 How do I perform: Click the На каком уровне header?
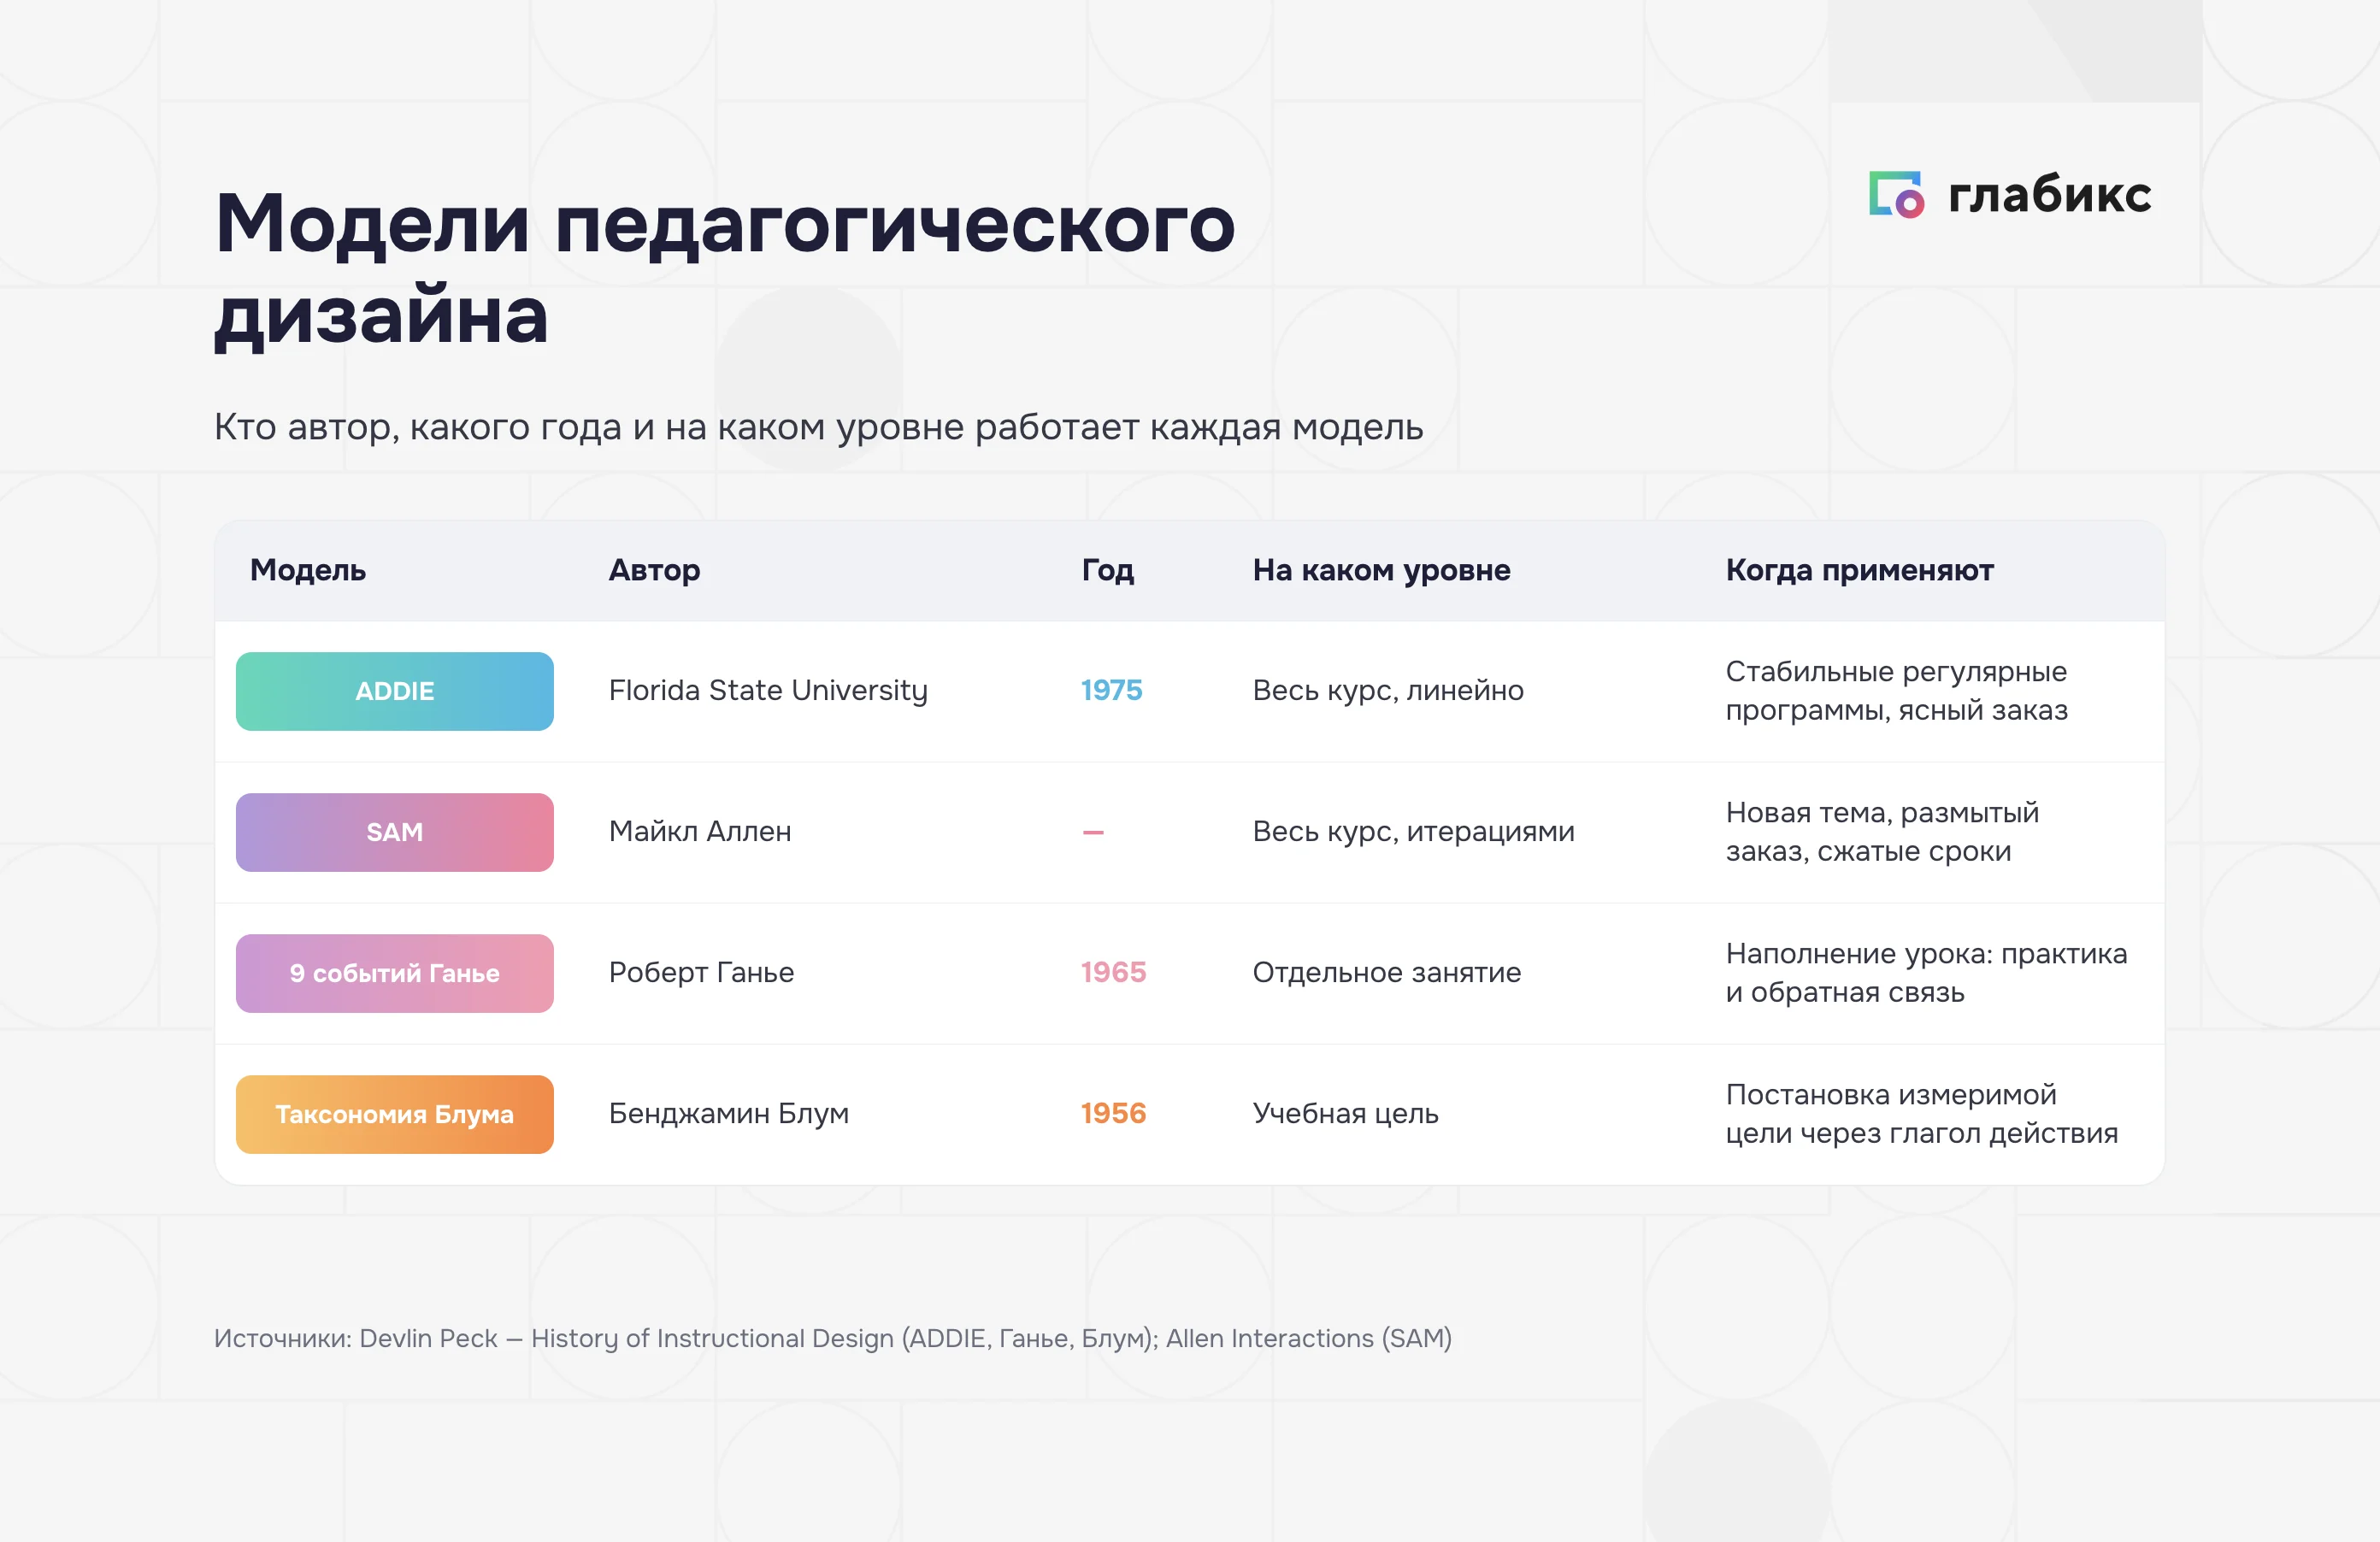pyautogui.click(x=1381, y=570)
